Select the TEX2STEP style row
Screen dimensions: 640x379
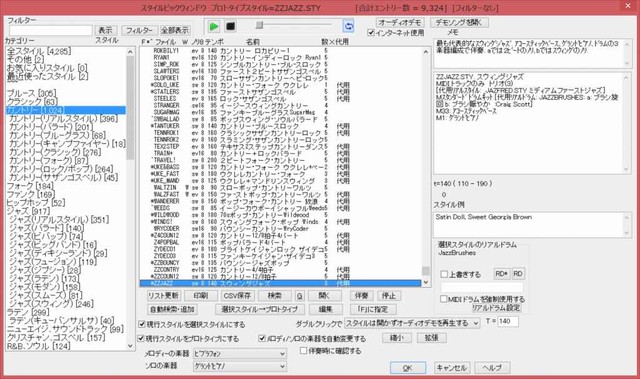coord(280,146)
